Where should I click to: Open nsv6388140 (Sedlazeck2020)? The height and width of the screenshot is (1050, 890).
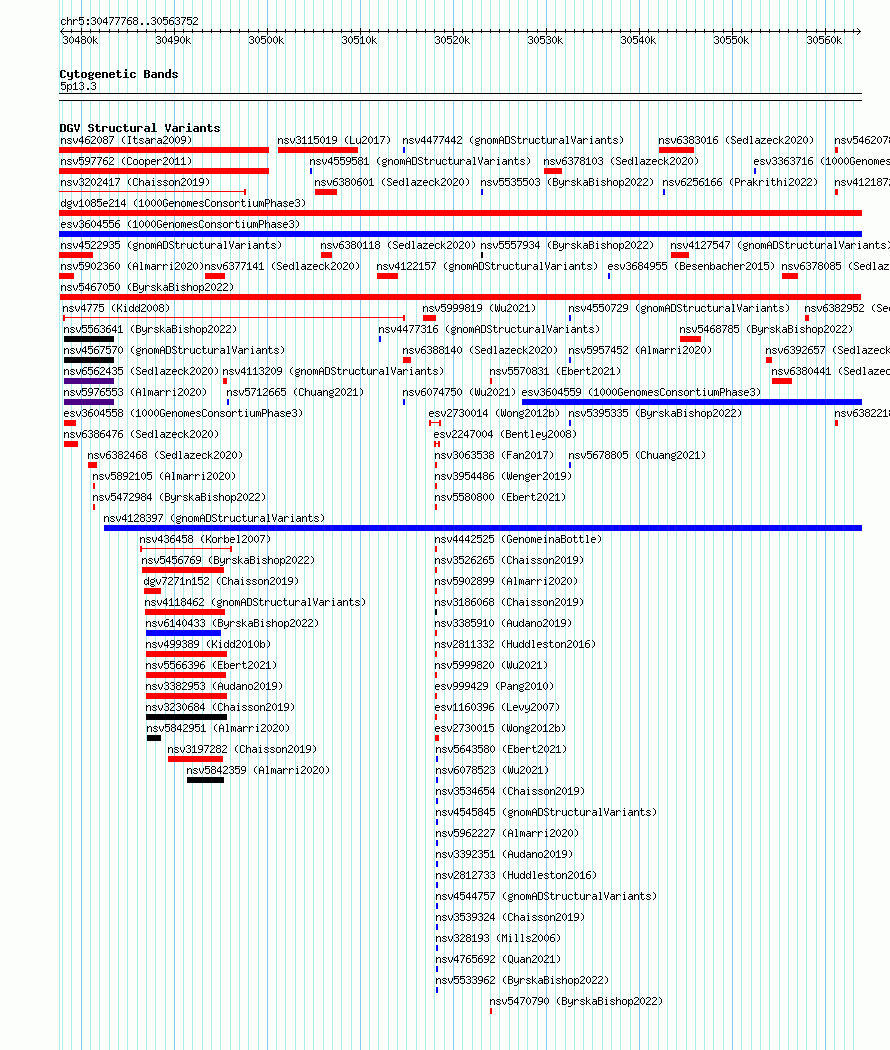[479, 350]
